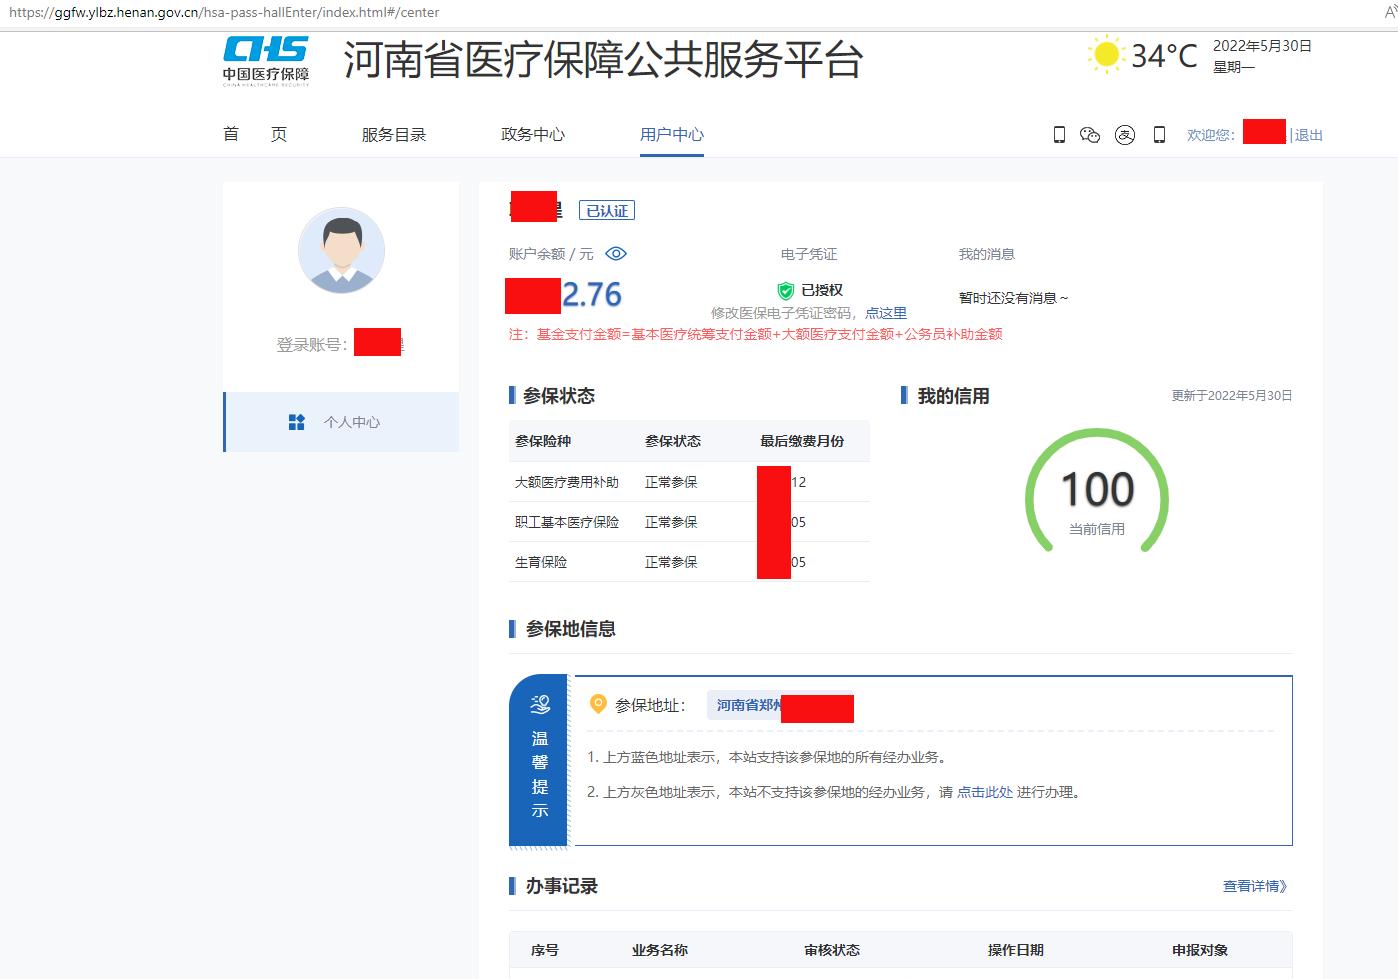This screenshot has width=1398, height=979.
Task: Open the 政务中心 section
Action: coord(533,134)
